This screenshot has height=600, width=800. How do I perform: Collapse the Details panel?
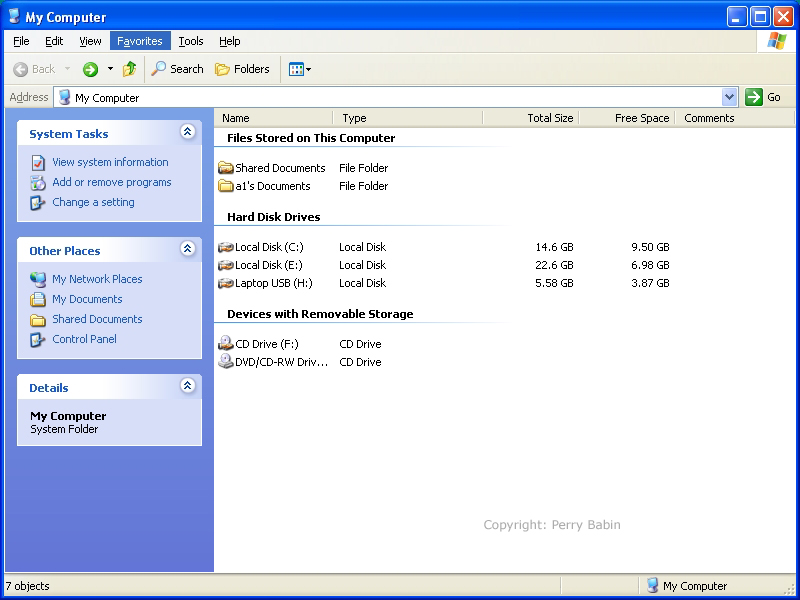(187, 385)
